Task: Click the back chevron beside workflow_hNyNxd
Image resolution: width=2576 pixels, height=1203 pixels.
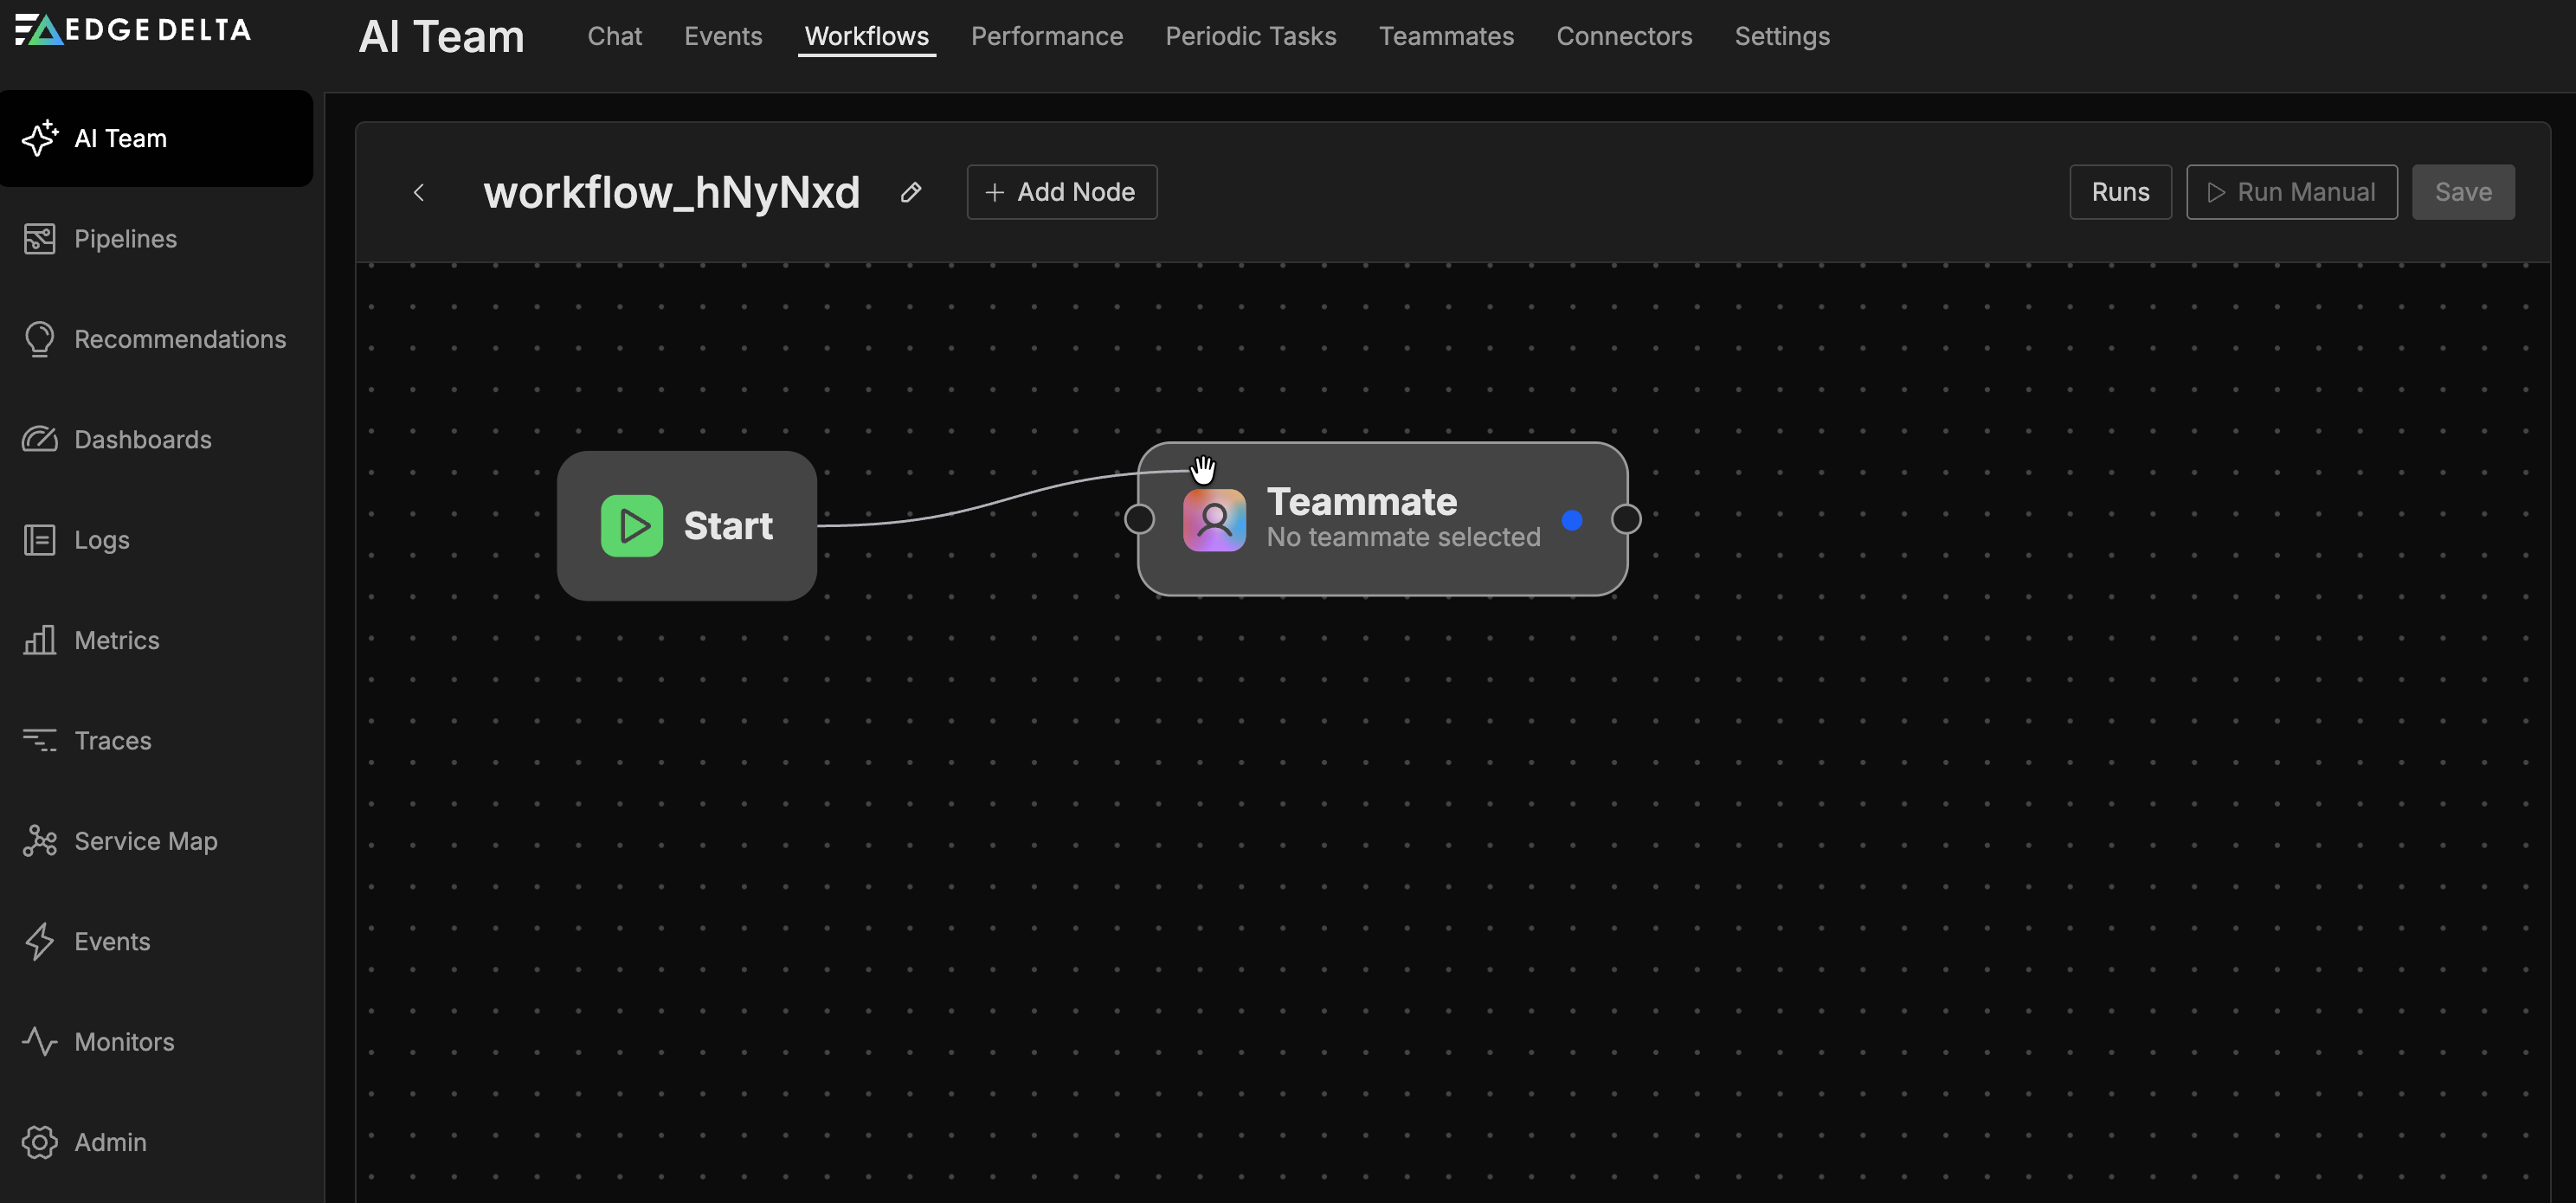Action: tap(419, 192)
